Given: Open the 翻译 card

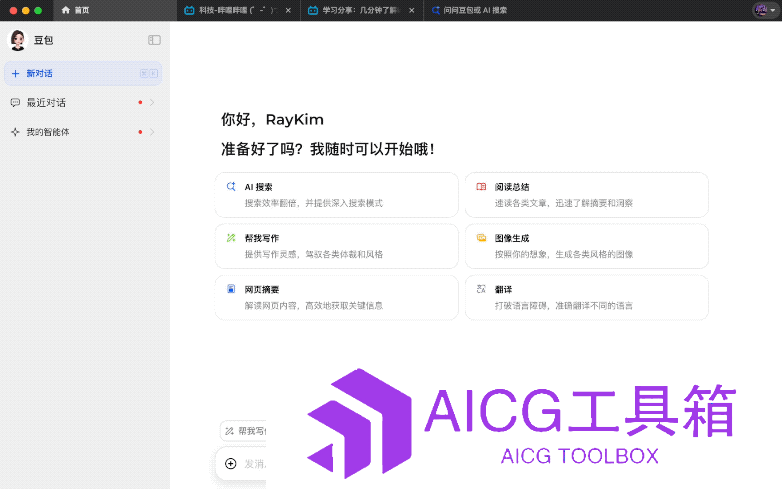Looking at the screenshot, I should point(586,298).
